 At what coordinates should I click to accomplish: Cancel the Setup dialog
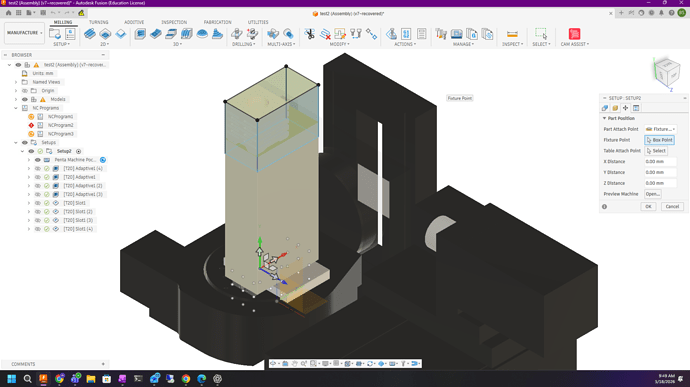coord(672,206)
